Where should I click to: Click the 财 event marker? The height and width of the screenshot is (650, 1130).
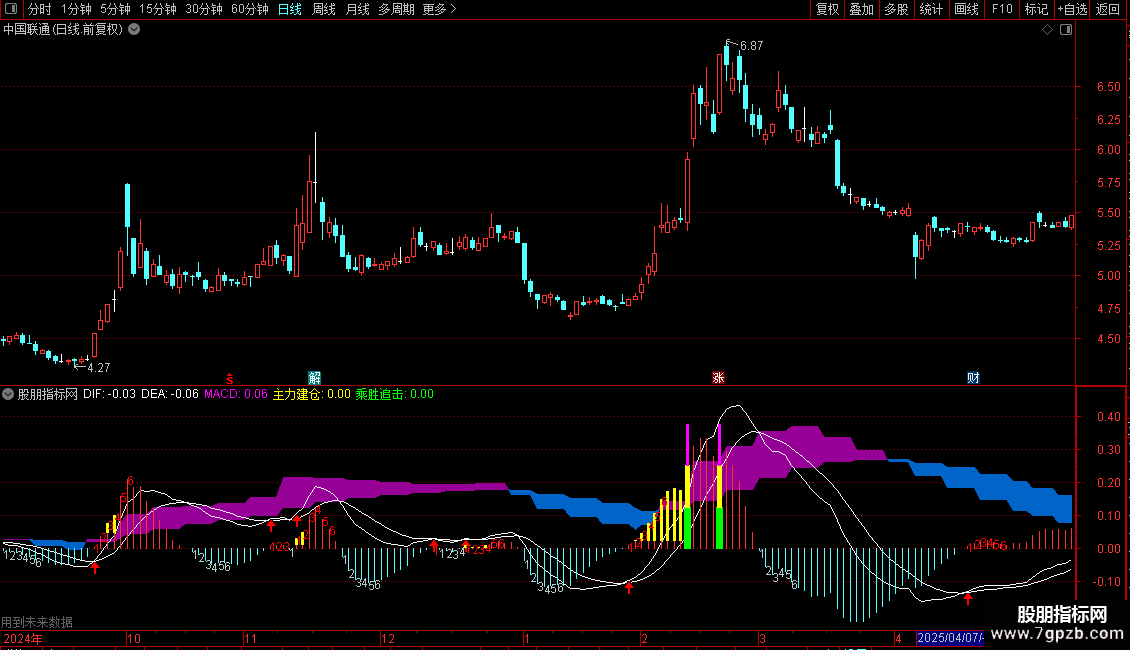(973, 378)
